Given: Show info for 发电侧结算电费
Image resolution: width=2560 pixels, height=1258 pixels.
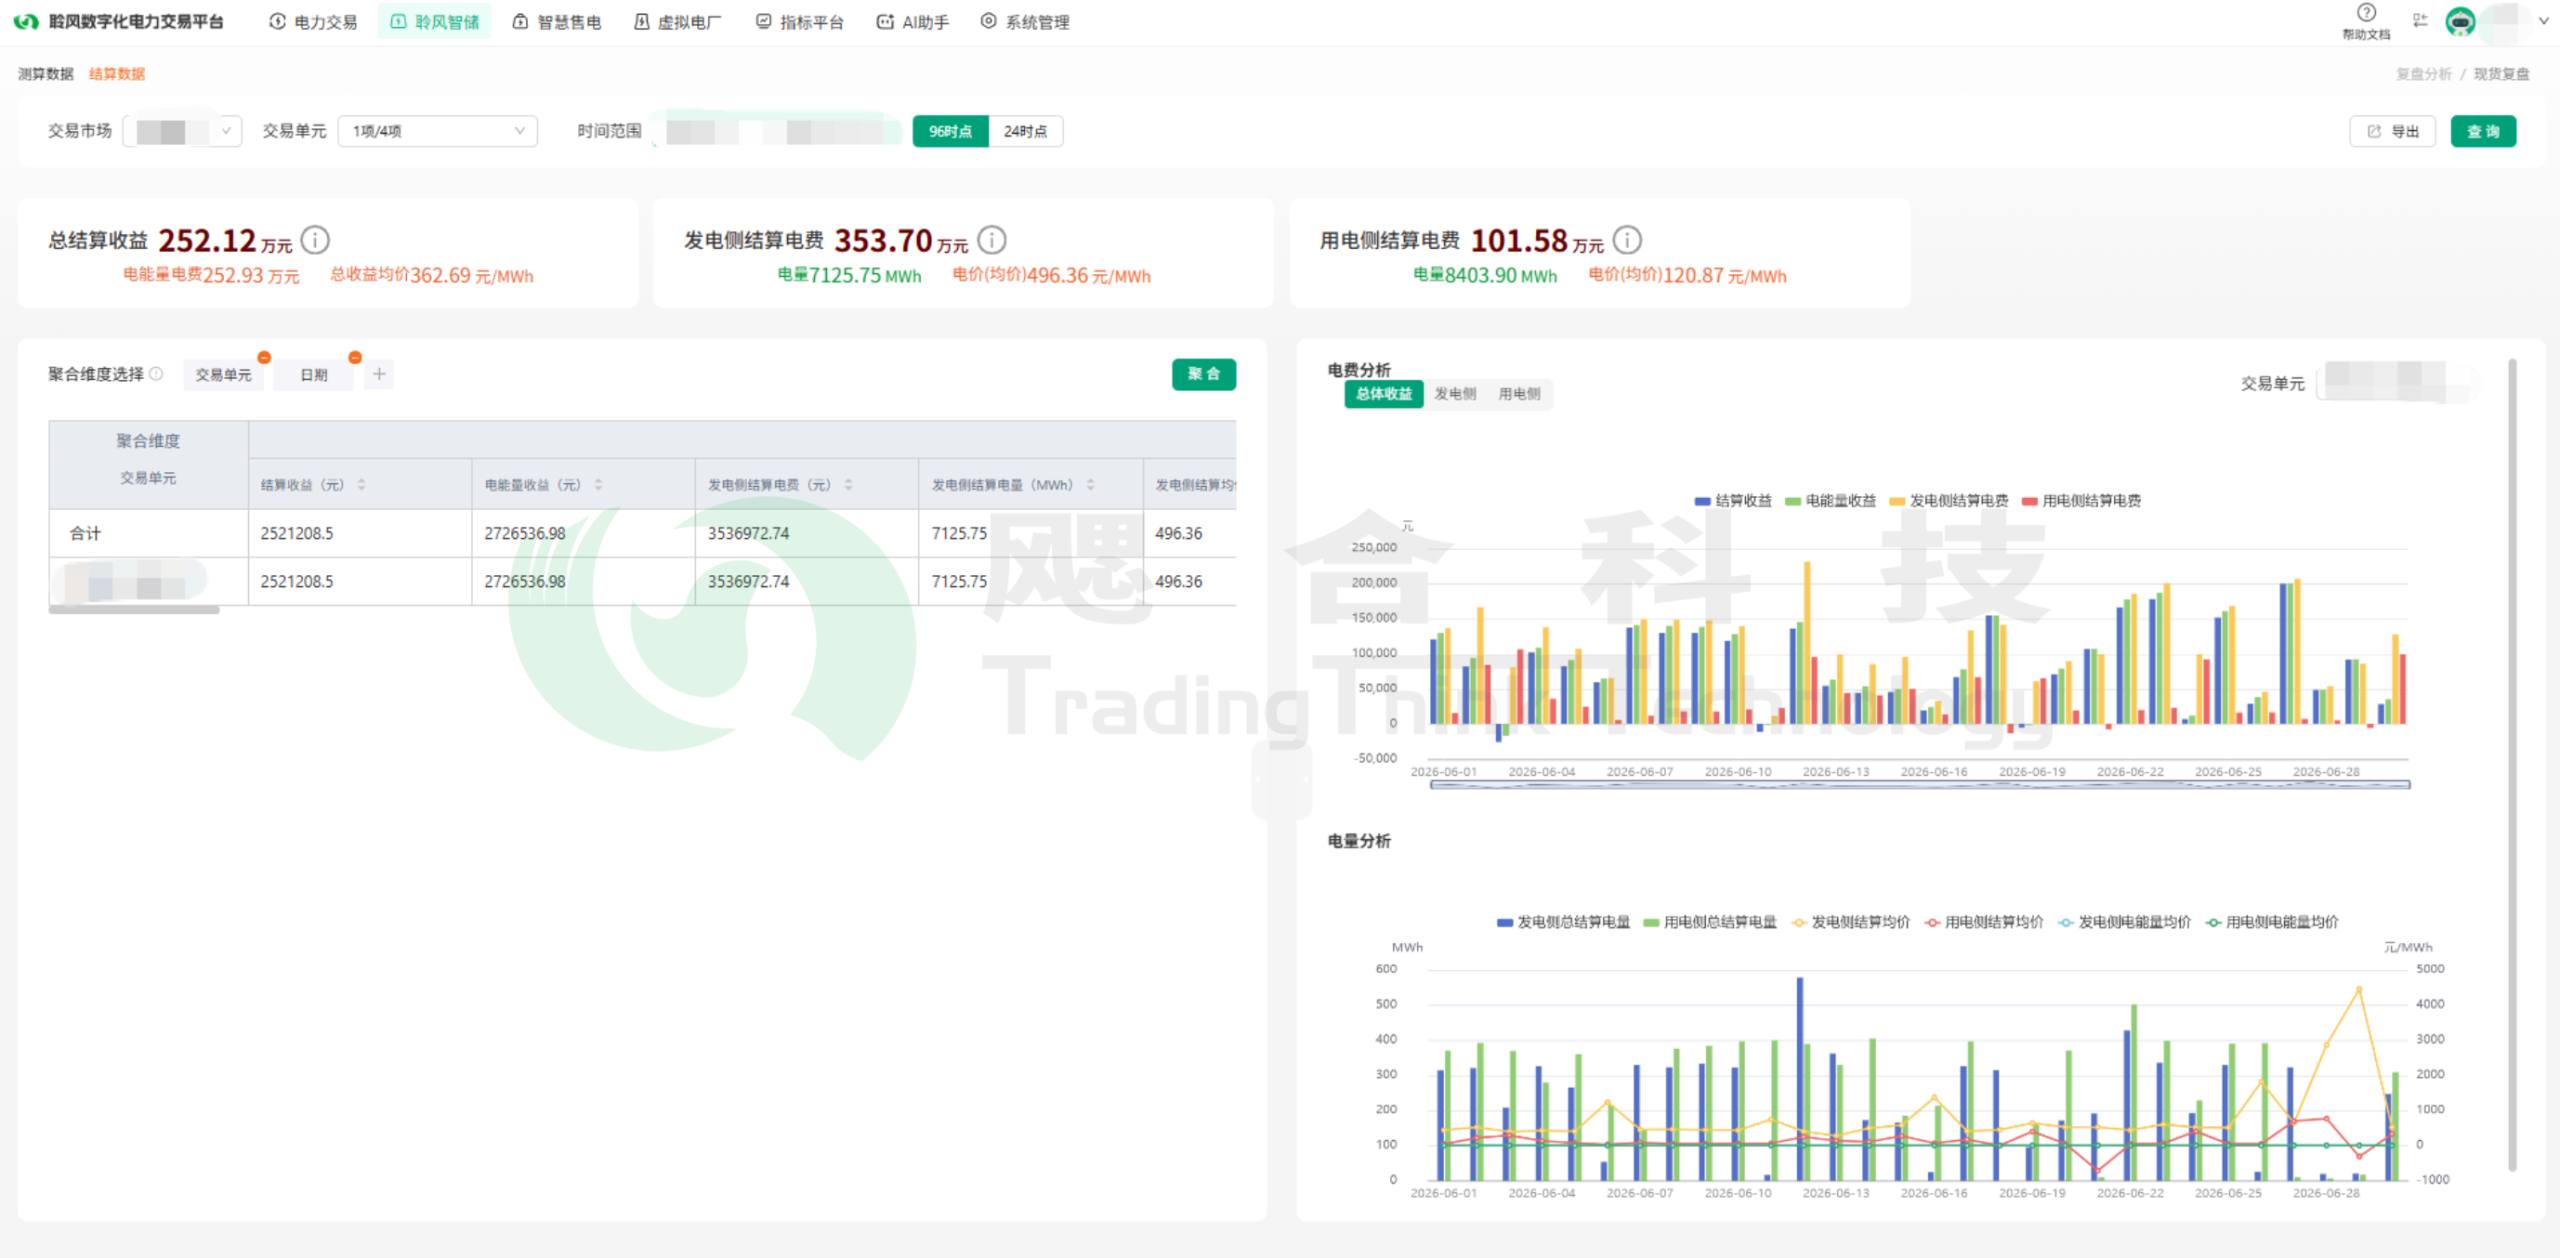Looking at the screenshot, I should click(991, 240).
